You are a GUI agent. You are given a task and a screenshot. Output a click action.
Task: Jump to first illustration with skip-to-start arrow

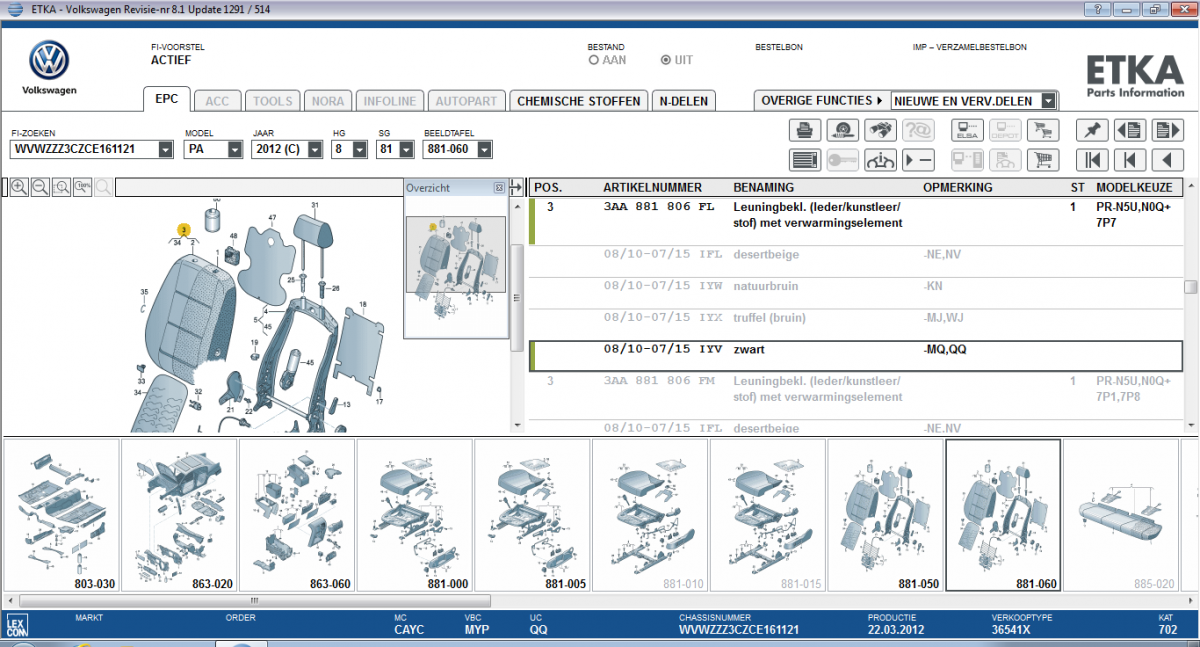(1092, 159)
